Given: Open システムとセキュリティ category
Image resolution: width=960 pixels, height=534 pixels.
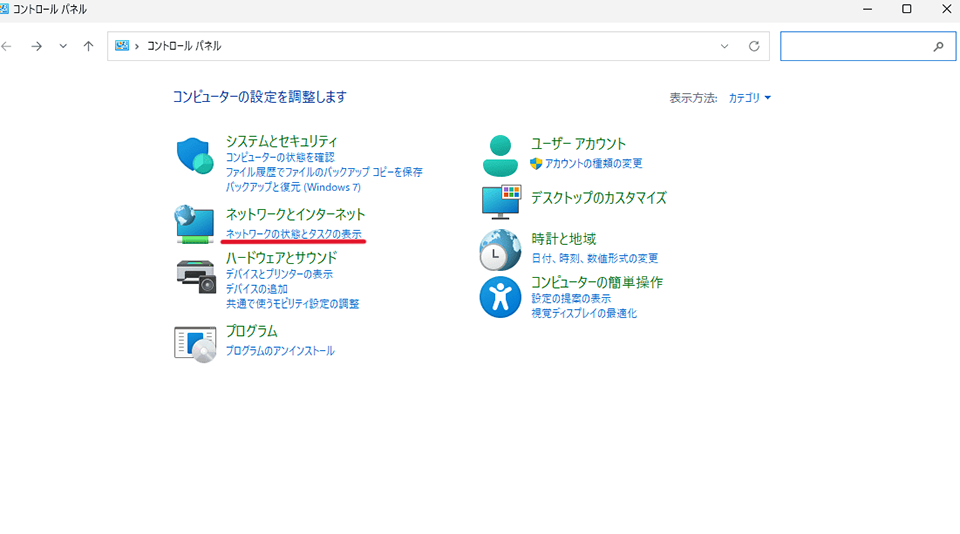Looking at the screenshot, I should pos(281,141).
